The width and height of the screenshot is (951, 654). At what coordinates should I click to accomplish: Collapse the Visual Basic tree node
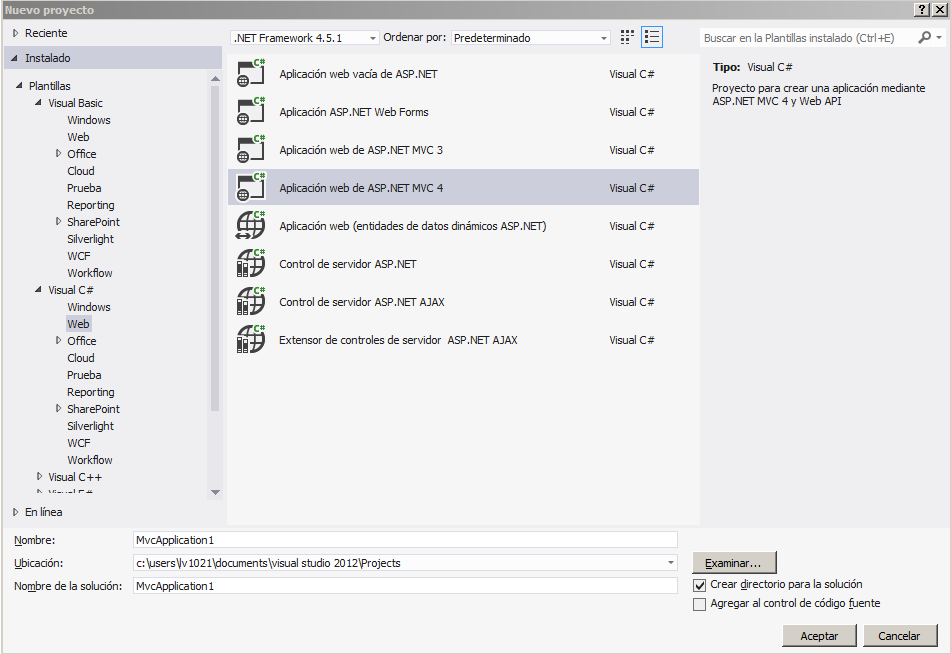pyautogui.click(x=38, y=103)
